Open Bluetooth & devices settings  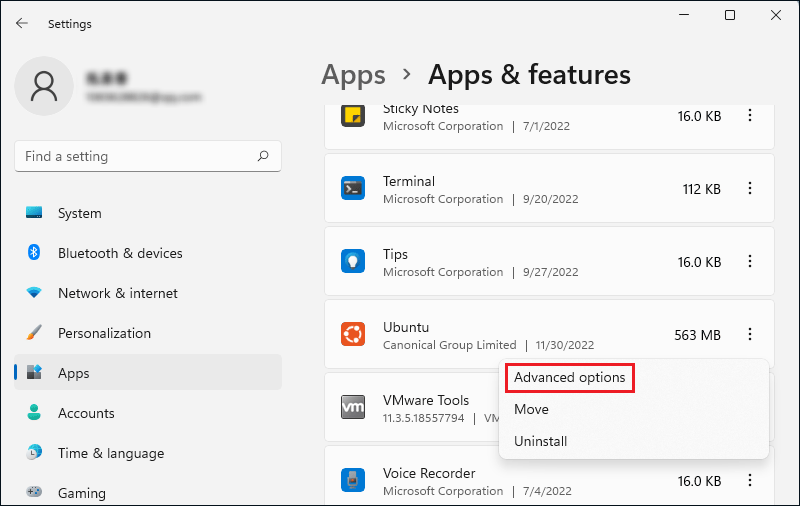tap(148, 253)
